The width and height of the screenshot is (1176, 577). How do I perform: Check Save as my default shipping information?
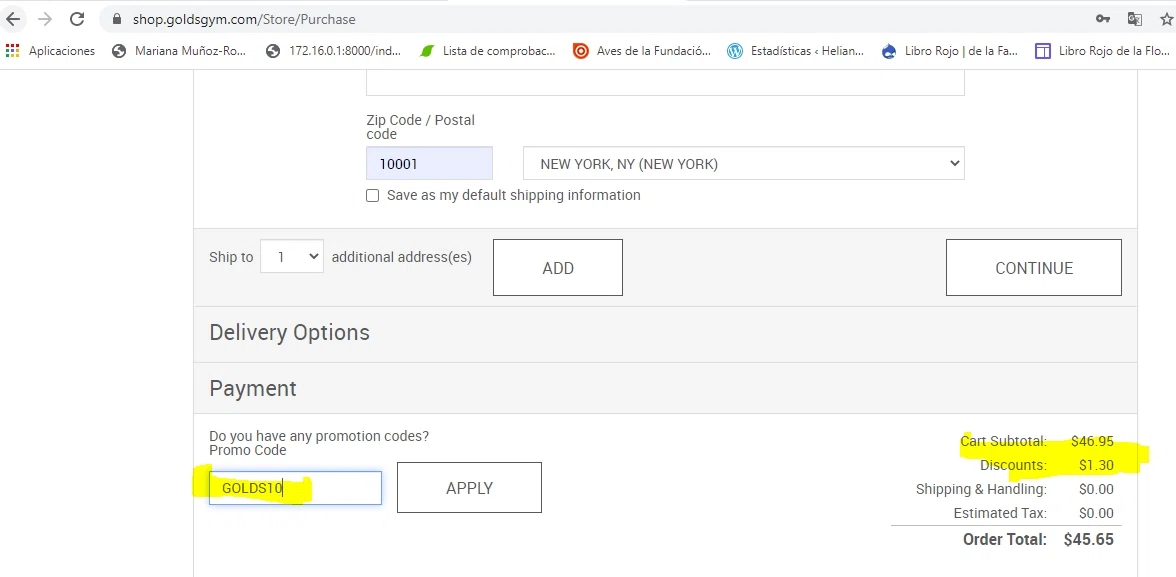373,196
